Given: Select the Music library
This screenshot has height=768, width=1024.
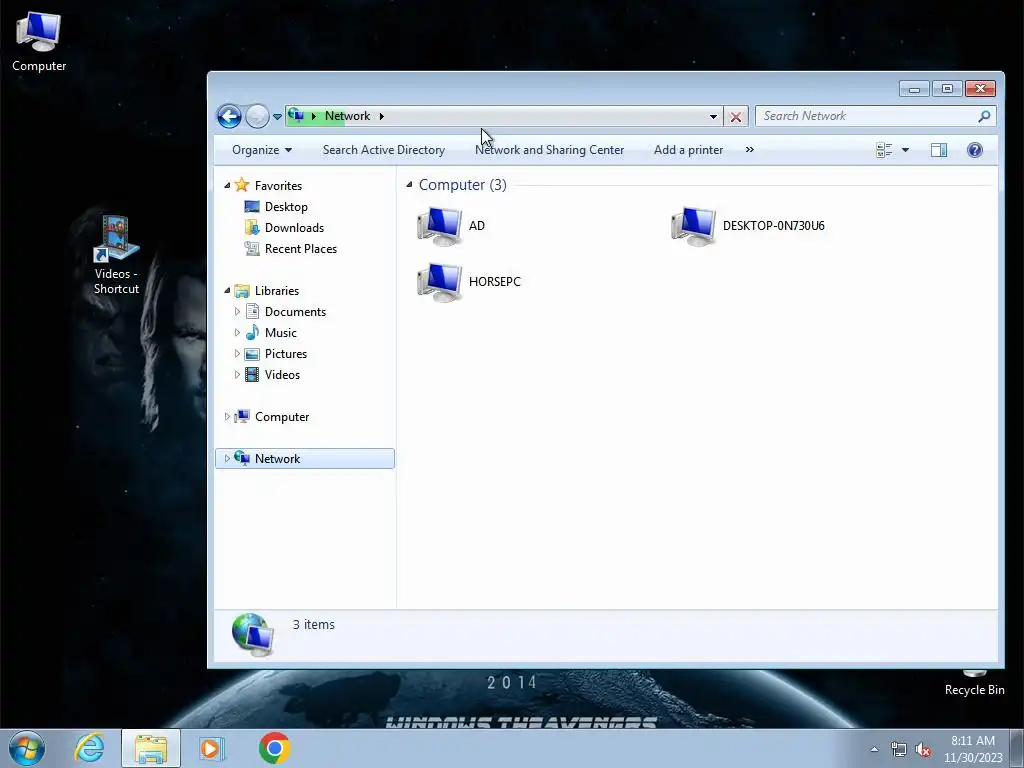Looking at the screenshot, I should [x=281, y=332].
